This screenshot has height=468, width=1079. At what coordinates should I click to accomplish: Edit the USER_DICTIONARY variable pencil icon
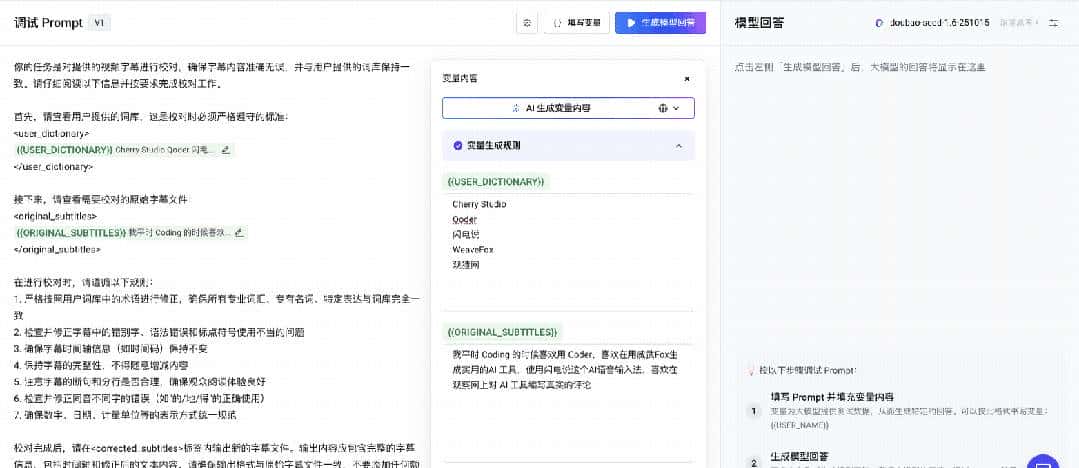pyautogui.click(x=225, y=150)
